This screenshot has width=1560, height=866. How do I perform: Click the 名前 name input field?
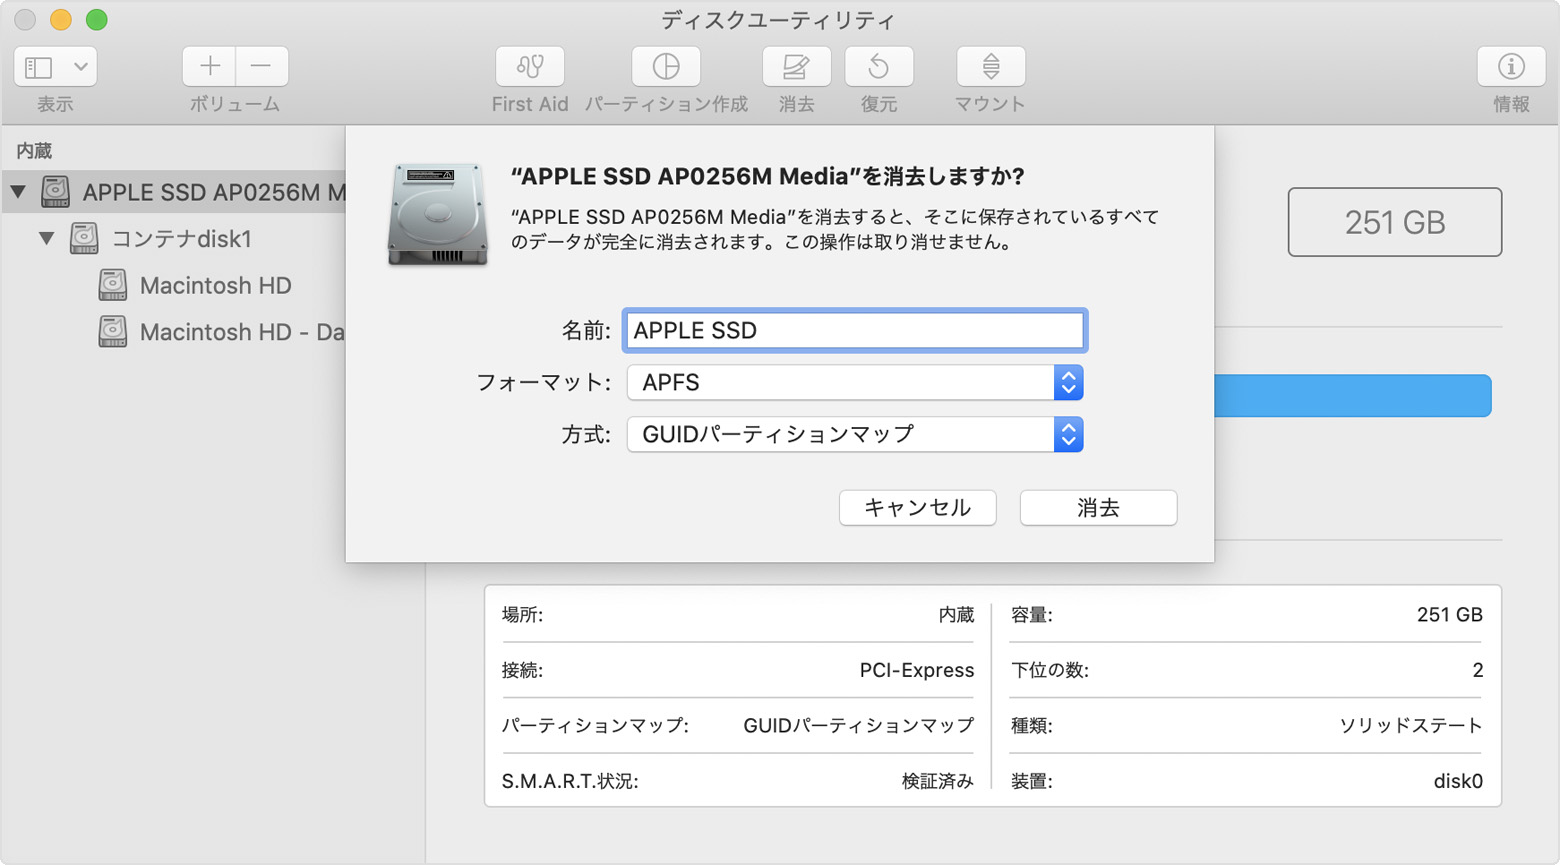pyautogui.click(x=855, y=331)
